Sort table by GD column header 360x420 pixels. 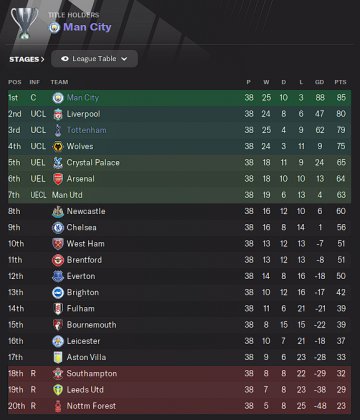coord(319,82)
